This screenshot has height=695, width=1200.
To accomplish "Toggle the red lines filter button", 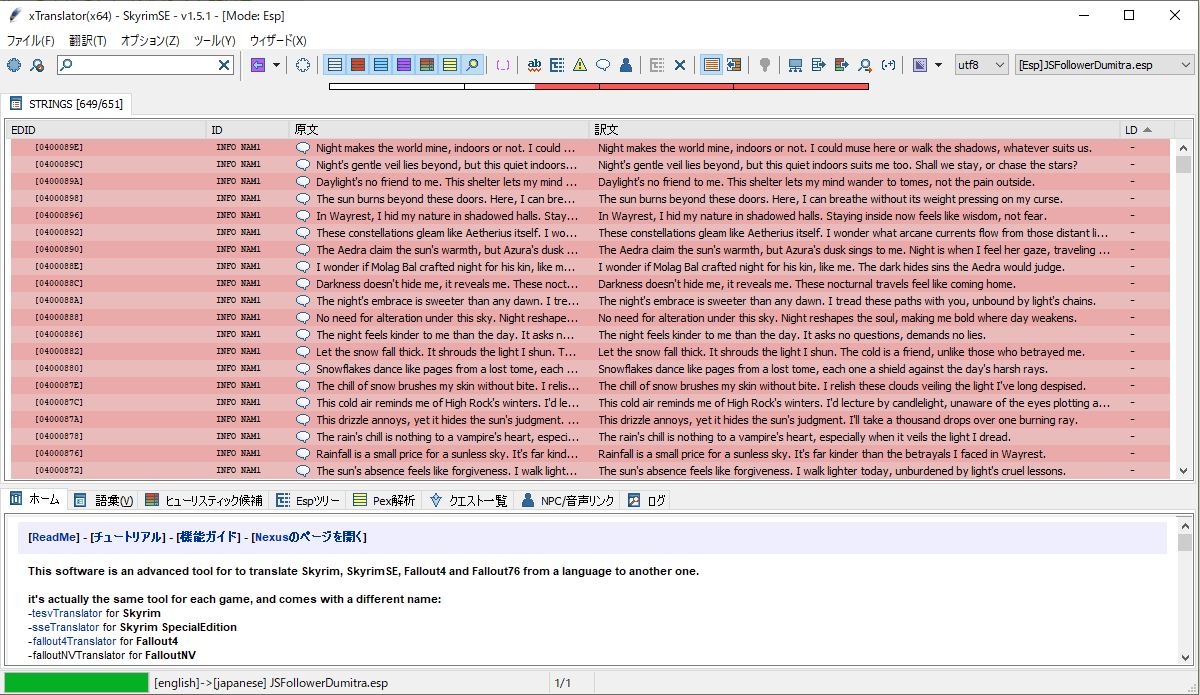I will (x=358, y=65).
